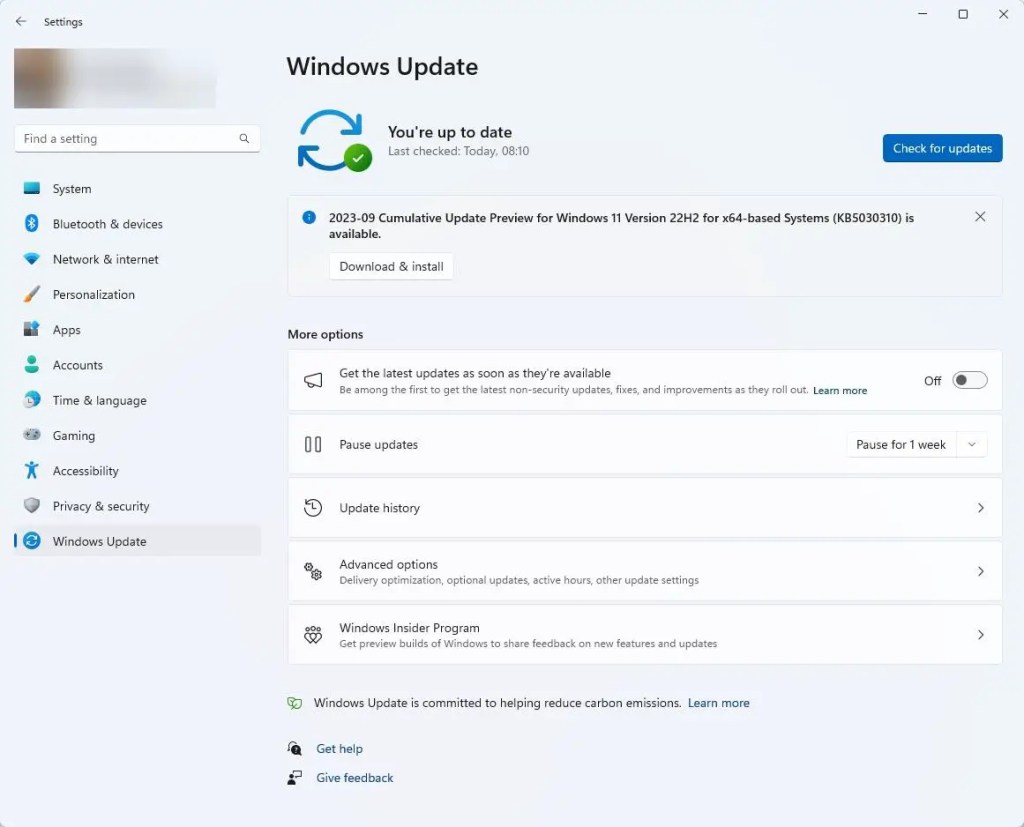Click the Gaming controller icon
Screen dimensions: 1024x827
click(31, 435)
